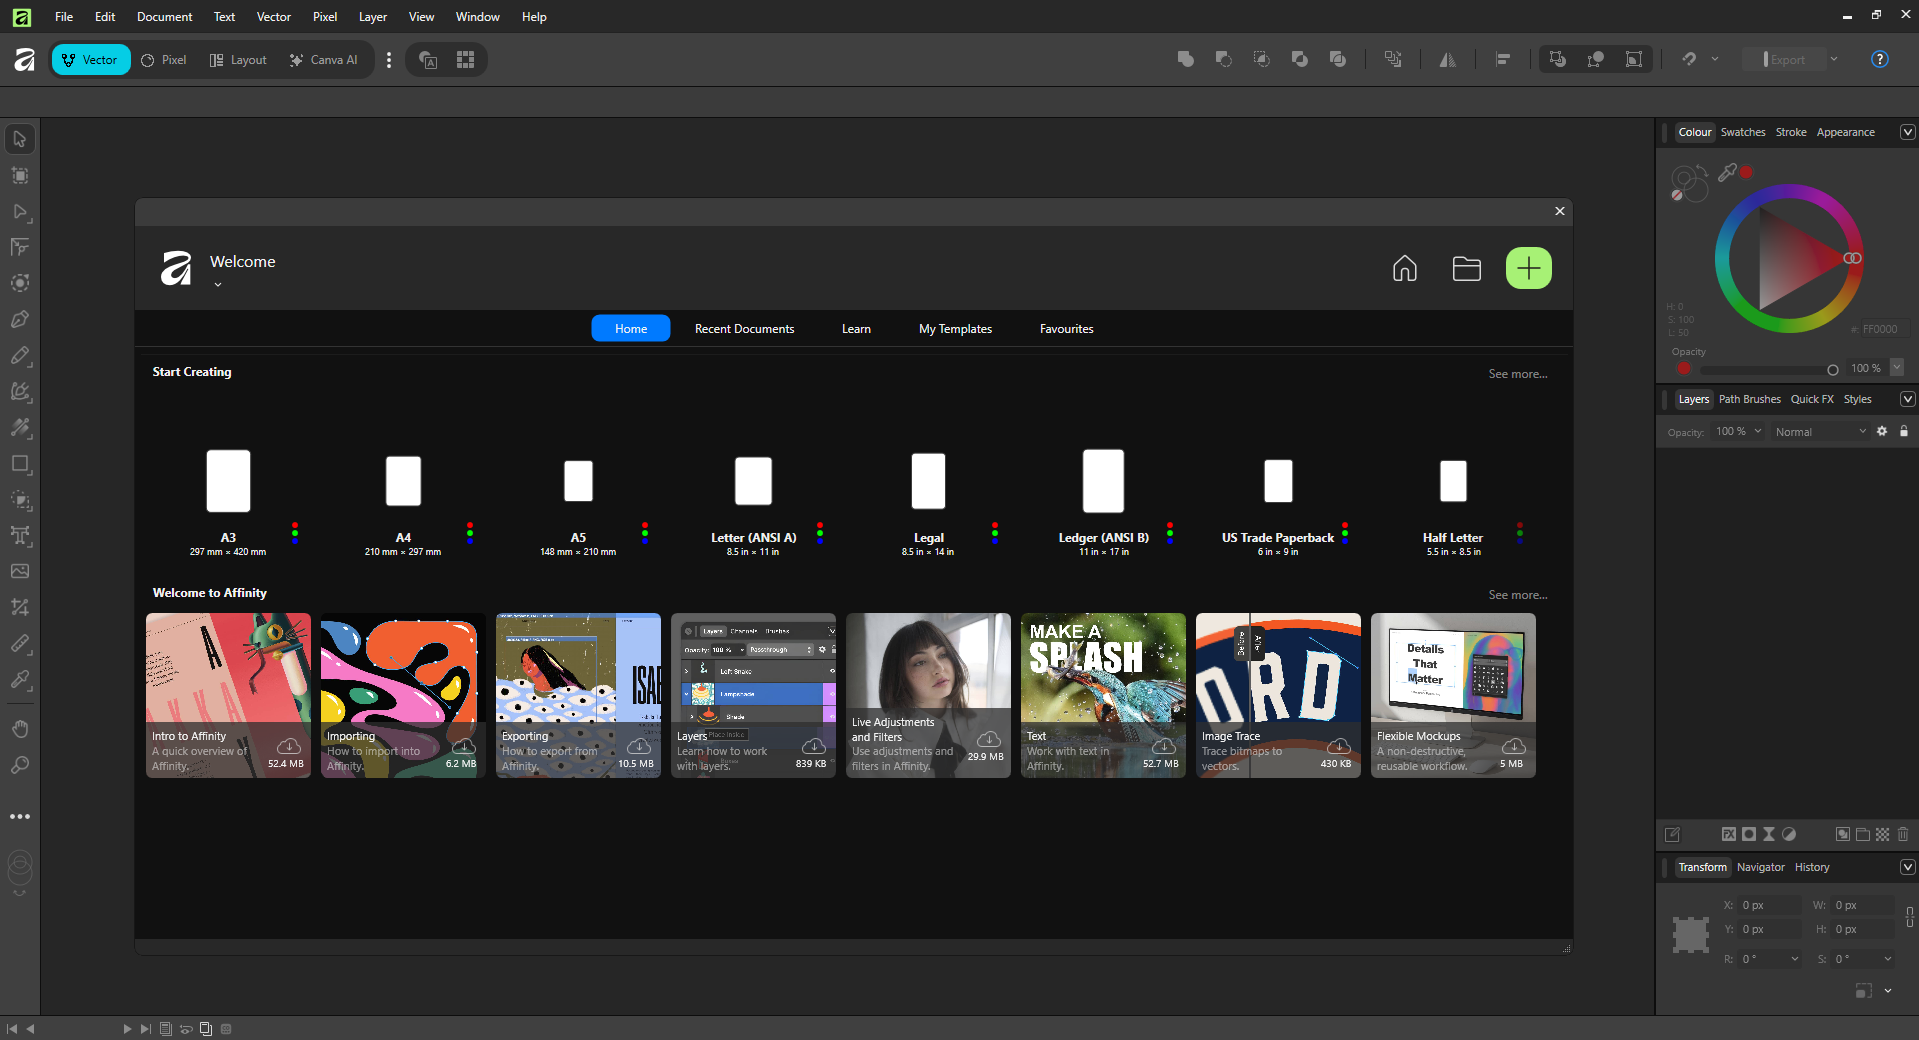Swap the stroke and fill colours
This screenshot has width=1919, height=1040.
click(x=1701, y=170)
